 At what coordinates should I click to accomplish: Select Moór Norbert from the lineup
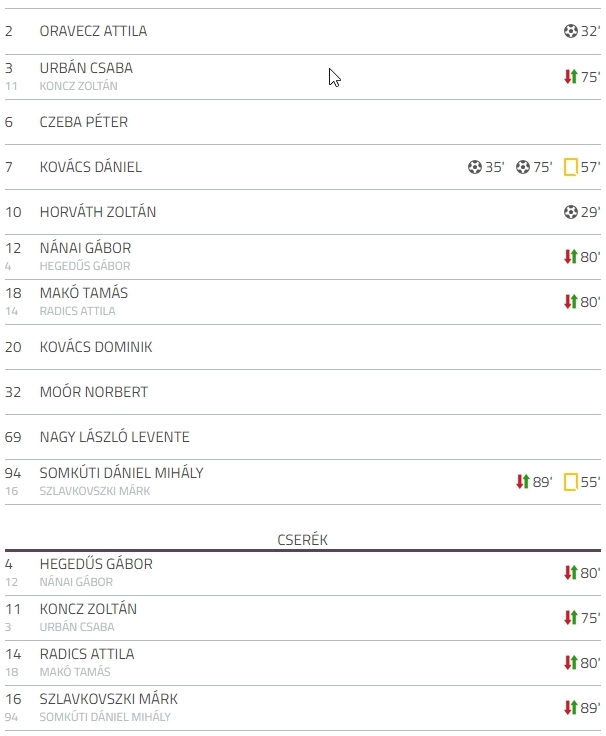coord(94,392)
